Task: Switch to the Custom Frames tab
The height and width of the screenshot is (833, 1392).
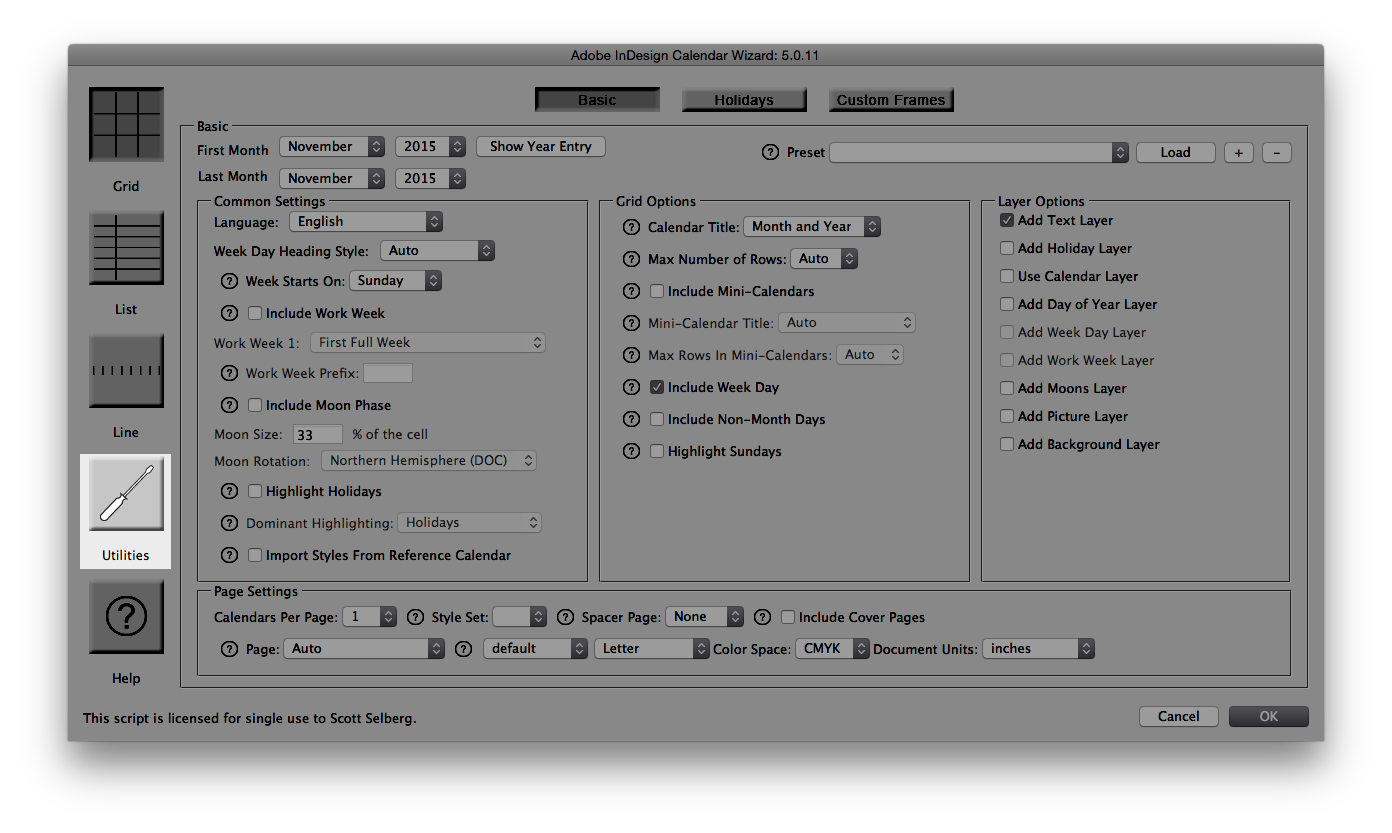Action: pyautogui.click(x=891, y=100)
